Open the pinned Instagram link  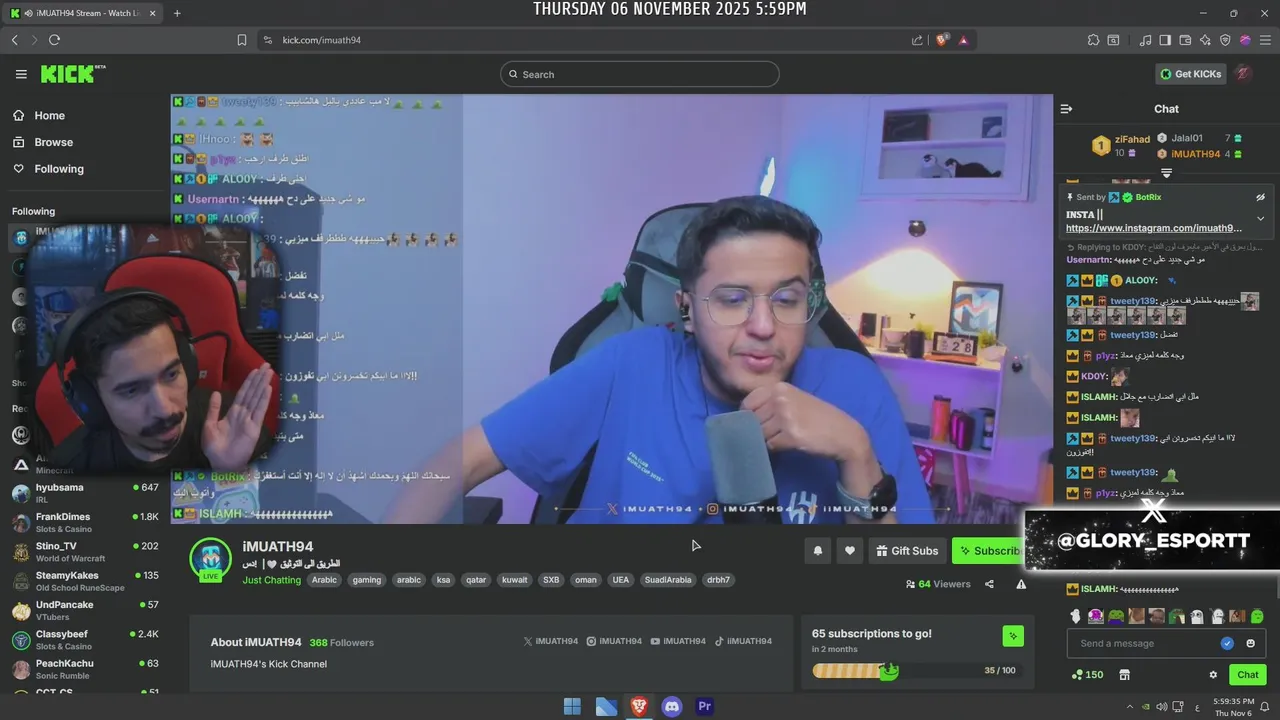coord(1154,228)
